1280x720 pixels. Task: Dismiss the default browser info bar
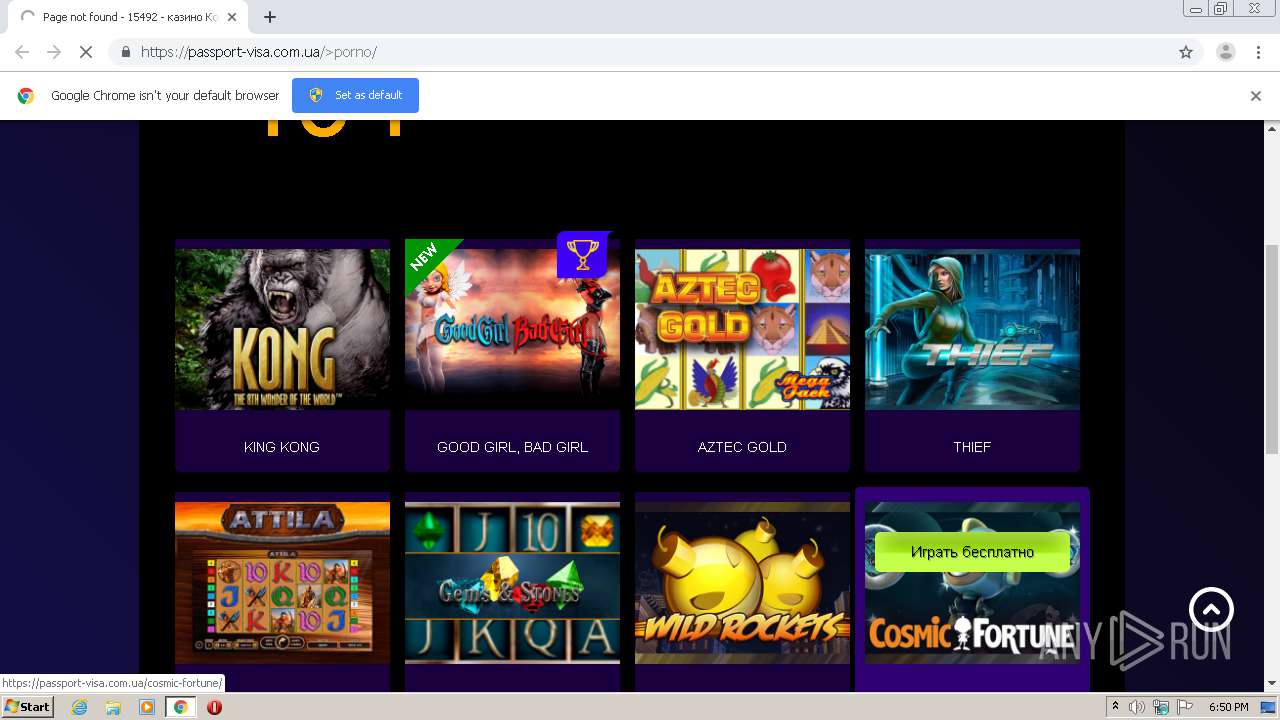(x=1256, y=96)
